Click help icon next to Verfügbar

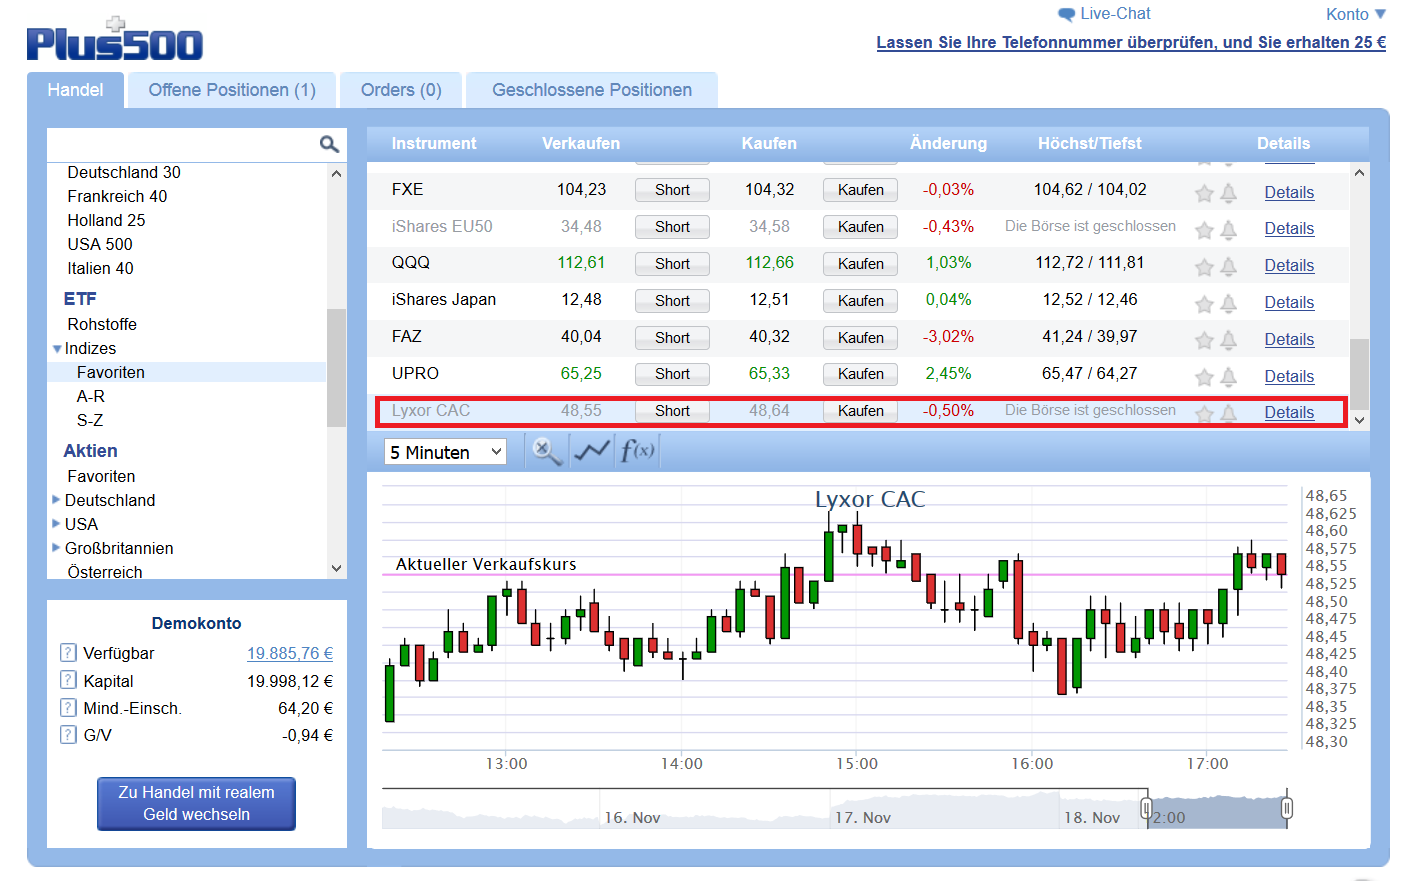(x=68, y=653)
